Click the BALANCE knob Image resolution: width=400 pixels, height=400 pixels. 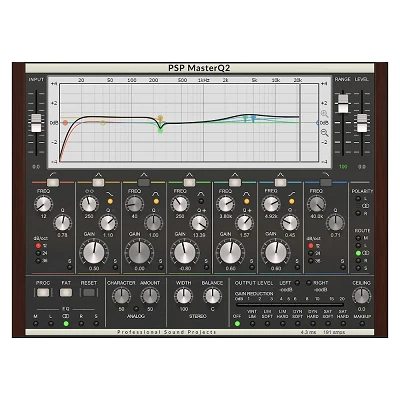(x=212, y=296)
